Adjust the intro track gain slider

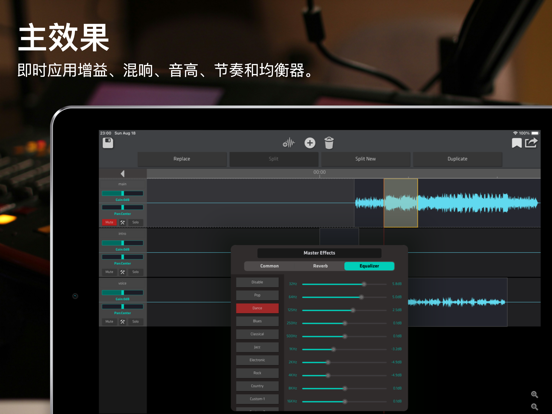click(x=123, y=243)
